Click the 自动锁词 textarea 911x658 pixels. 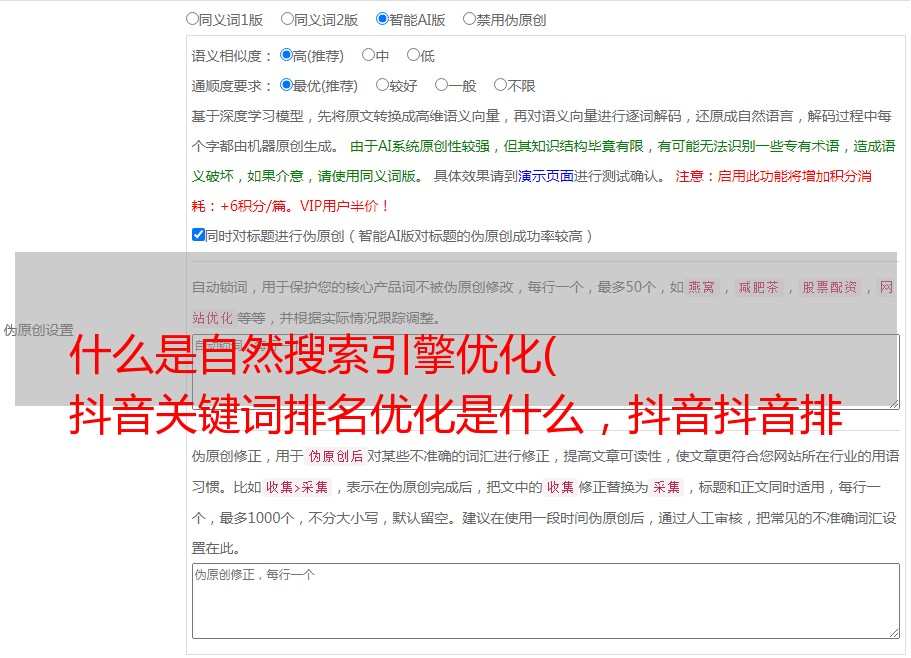click(x=546, y=372)
